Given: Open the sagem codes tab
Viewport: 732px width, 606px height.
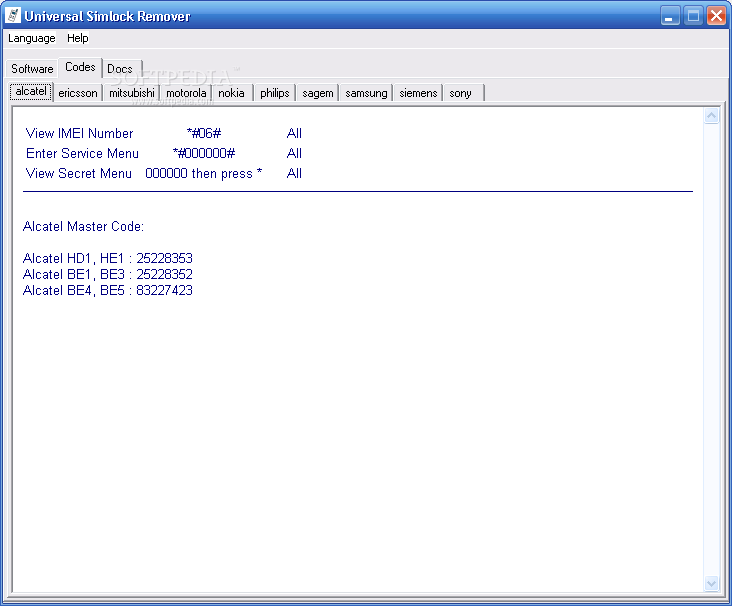Looking at the screenshot, I should [x=317, y=93].
